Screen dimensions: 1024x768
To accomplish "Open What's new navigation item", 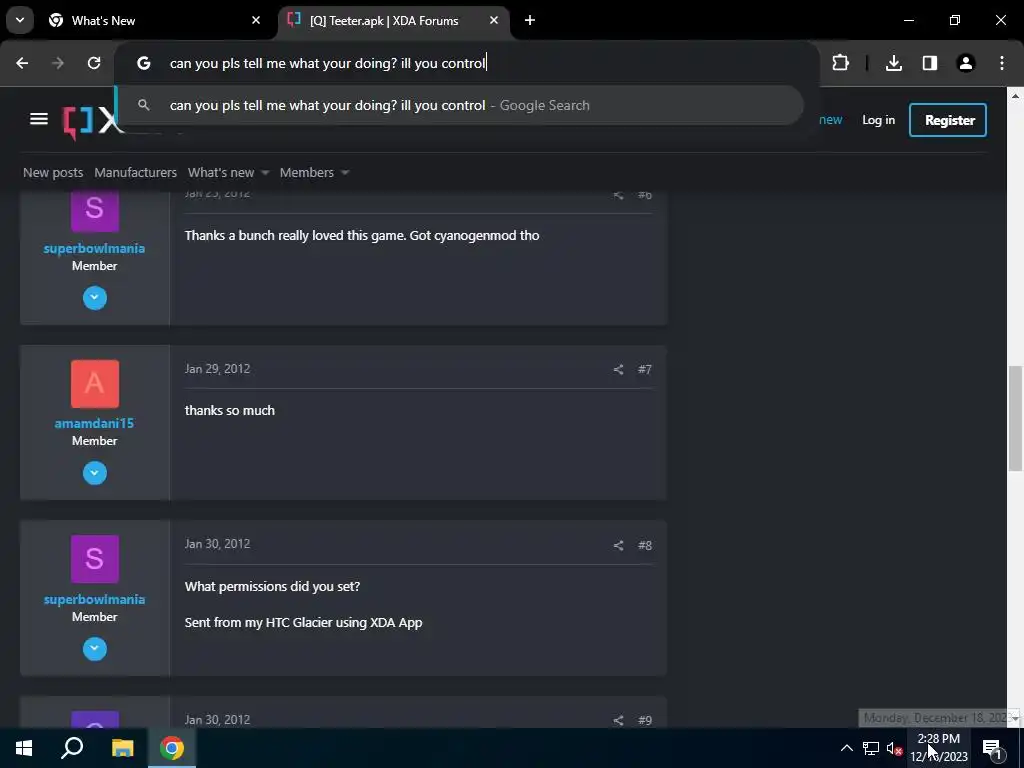I will coord(221,172).
